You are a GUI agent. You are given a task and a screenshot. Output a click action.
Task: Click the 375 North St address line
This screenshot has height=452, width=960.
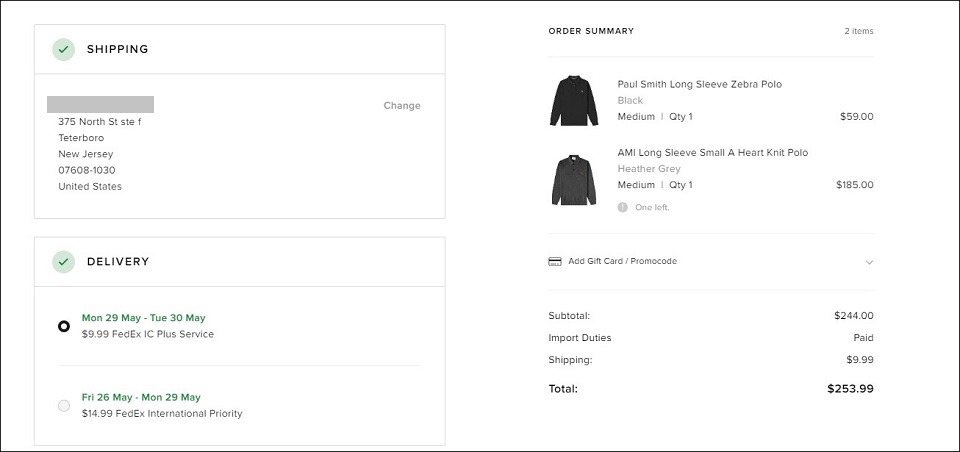[100, 121]
